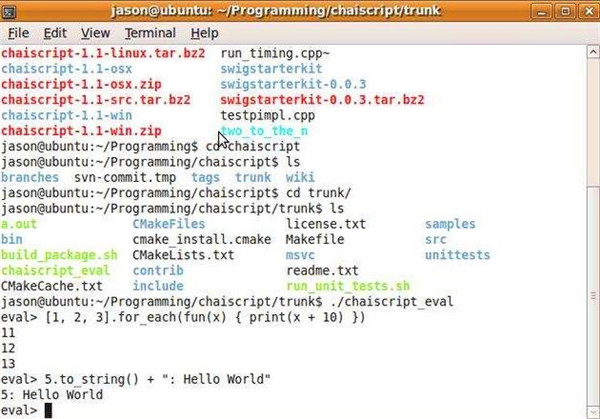Screen dimensions: 600x419
Task: Click testpimpl.cpp file name
Action: tap(267, 115)
